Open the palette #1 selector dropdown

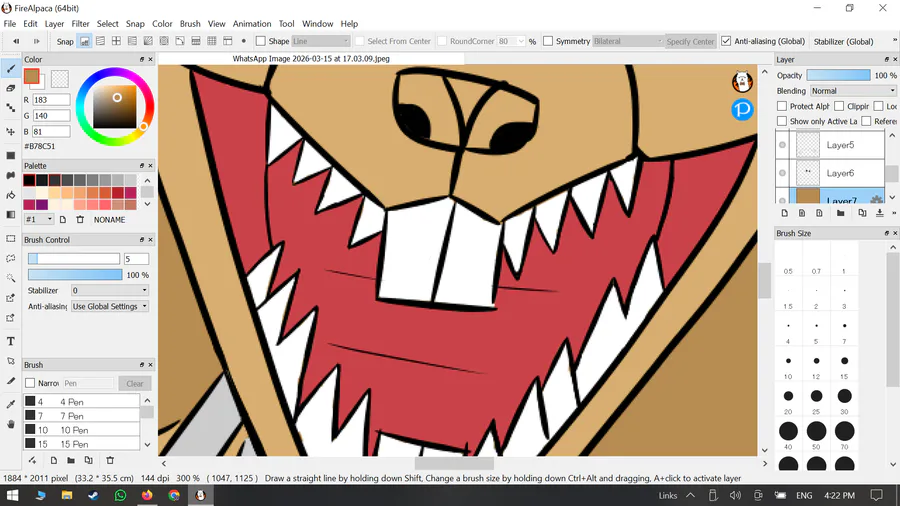point(39,220)
